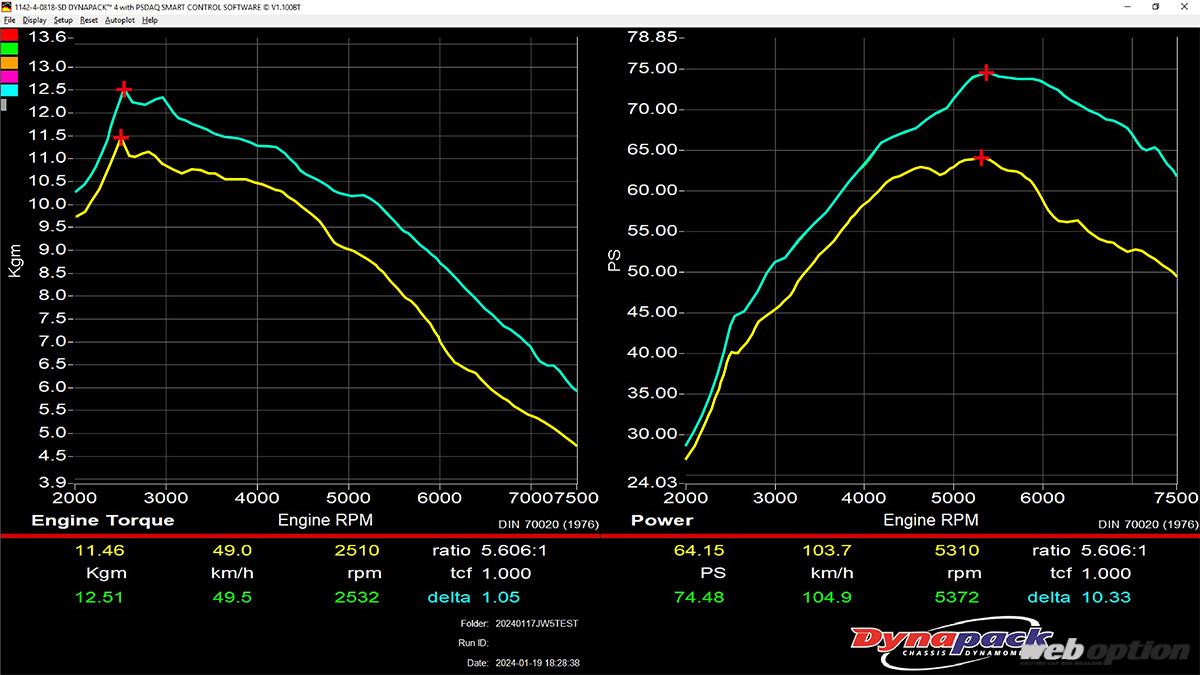Open the File menu

9,20
